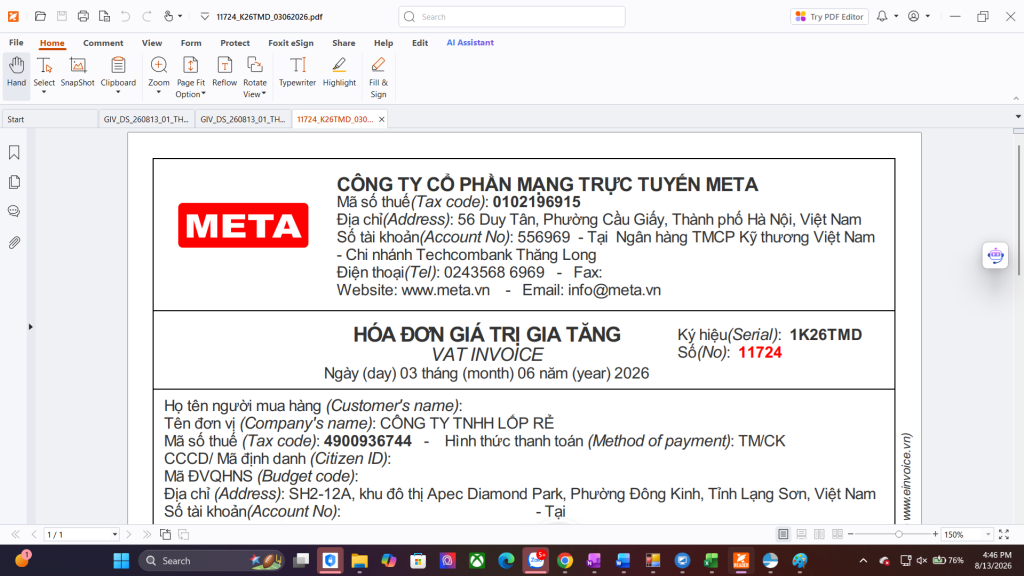Image resolution: width=1024 pixels, height=576 pixels.
Task: Switch to the Protect ribbon tab
Action: click(235, 42)
